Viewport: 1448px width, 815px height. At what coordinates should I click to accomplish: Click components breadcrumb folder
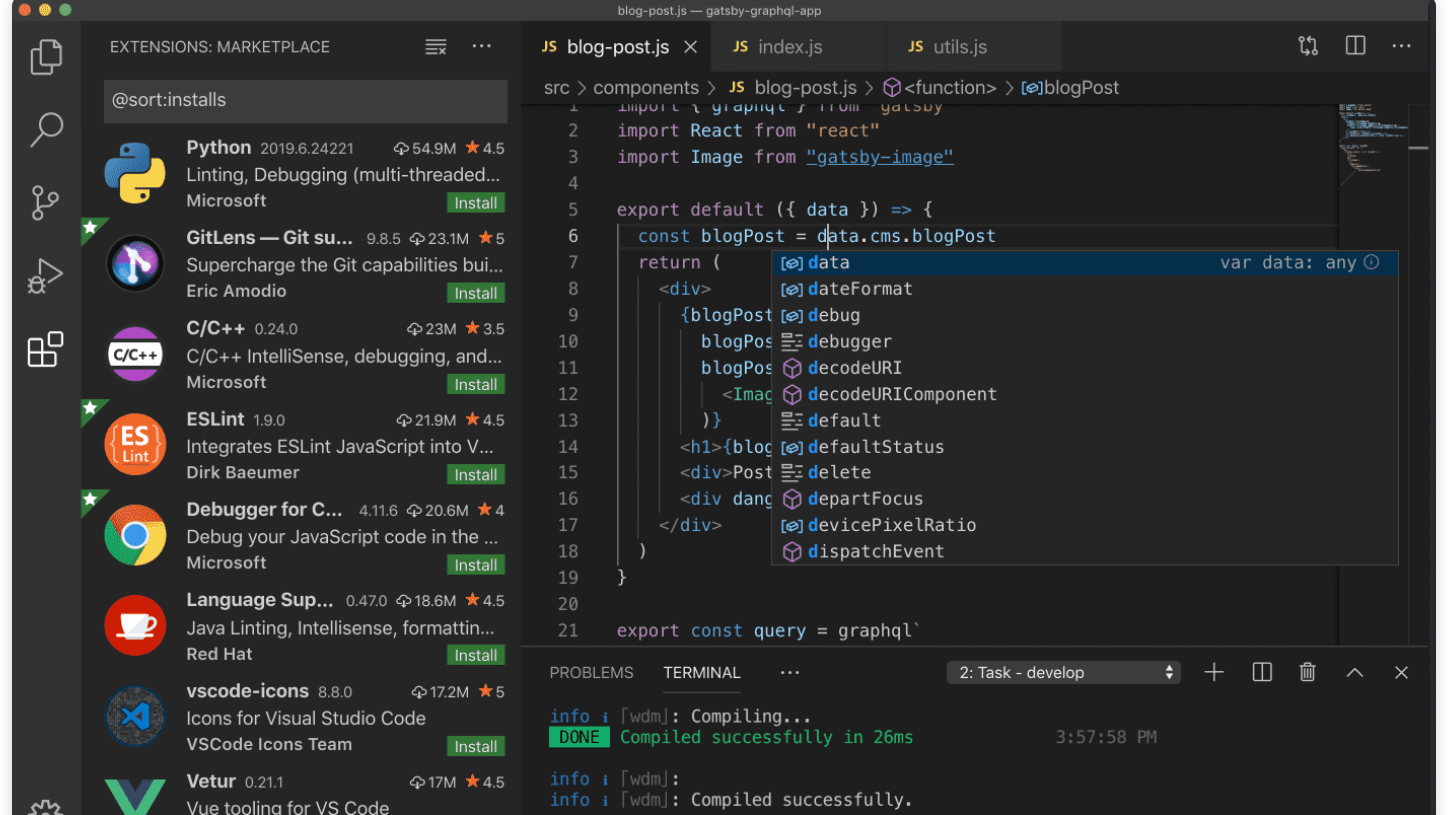pos(646,88)
